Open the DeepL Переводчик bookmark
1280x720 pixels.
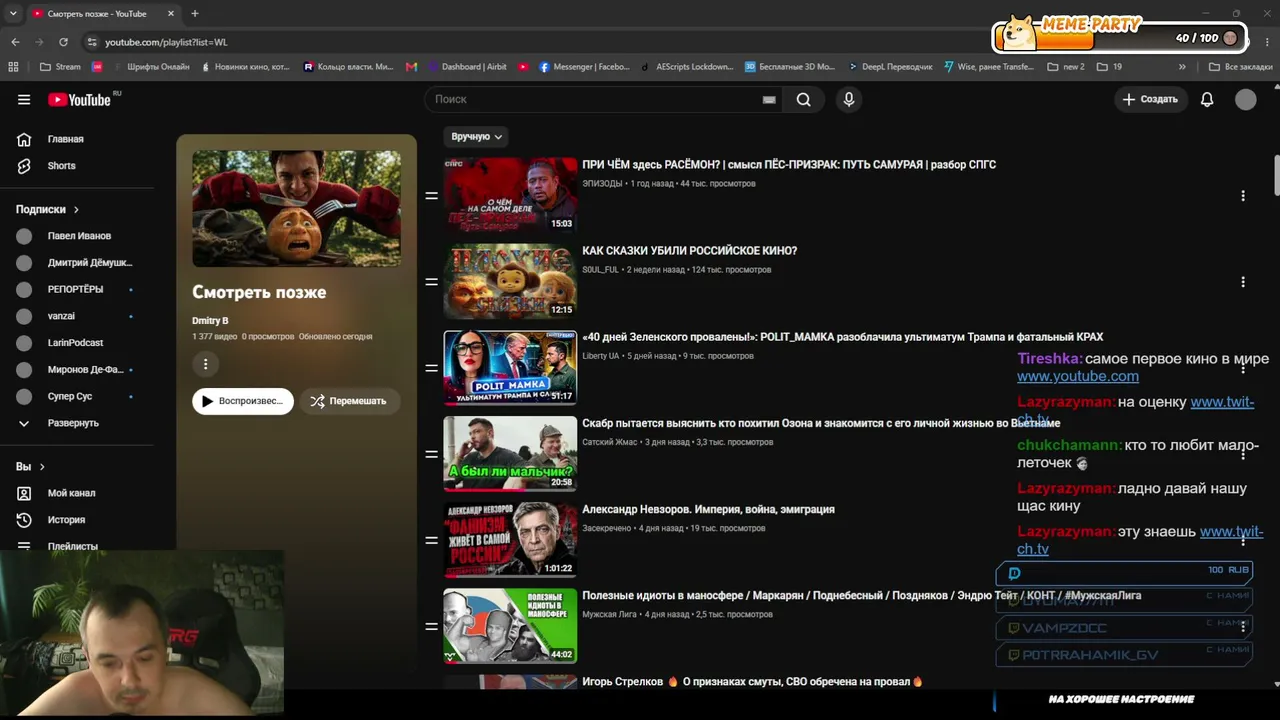tap(890, 67)
